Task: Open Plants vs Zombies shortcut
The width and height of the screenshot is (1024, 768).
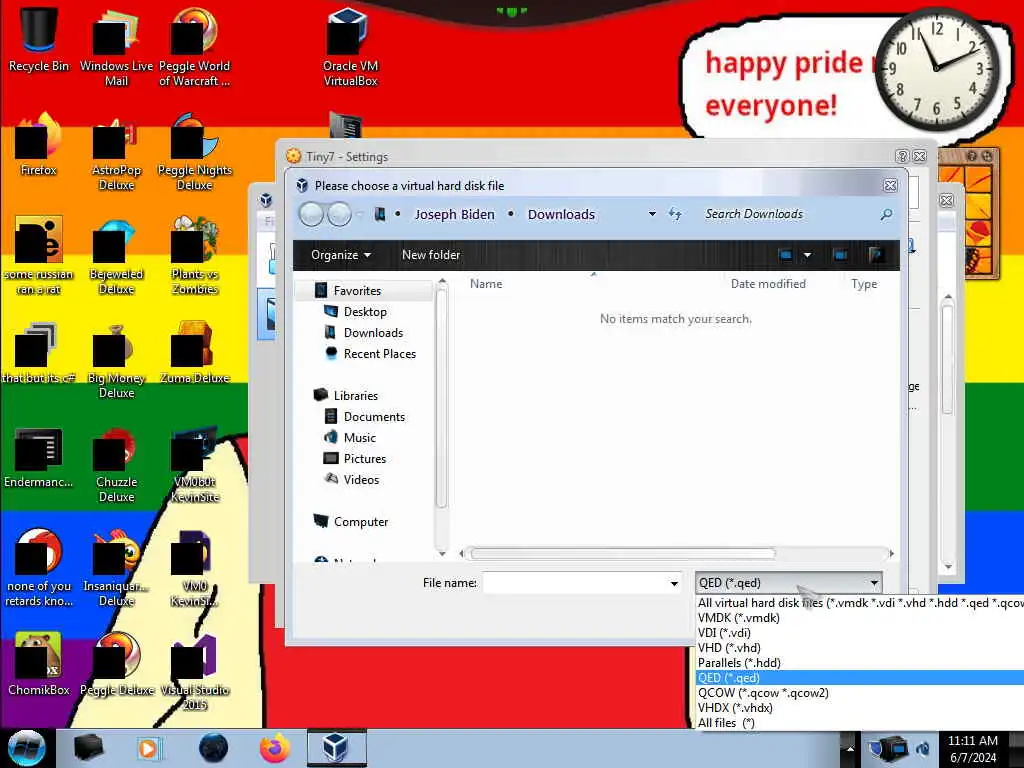Action: coord(194,256)
